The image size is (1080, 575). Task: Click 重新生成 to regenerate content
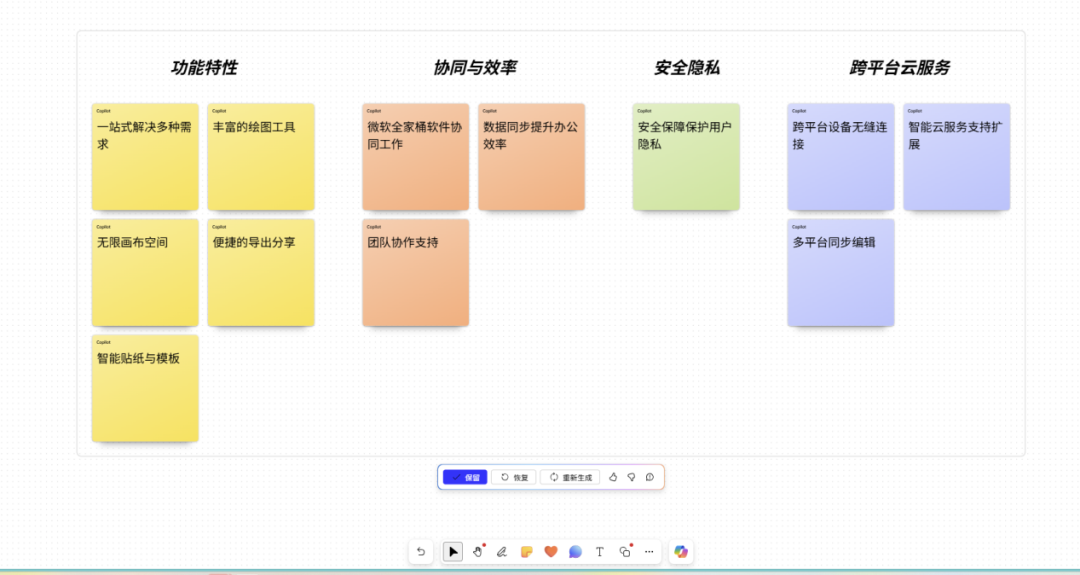coord(570,477)
